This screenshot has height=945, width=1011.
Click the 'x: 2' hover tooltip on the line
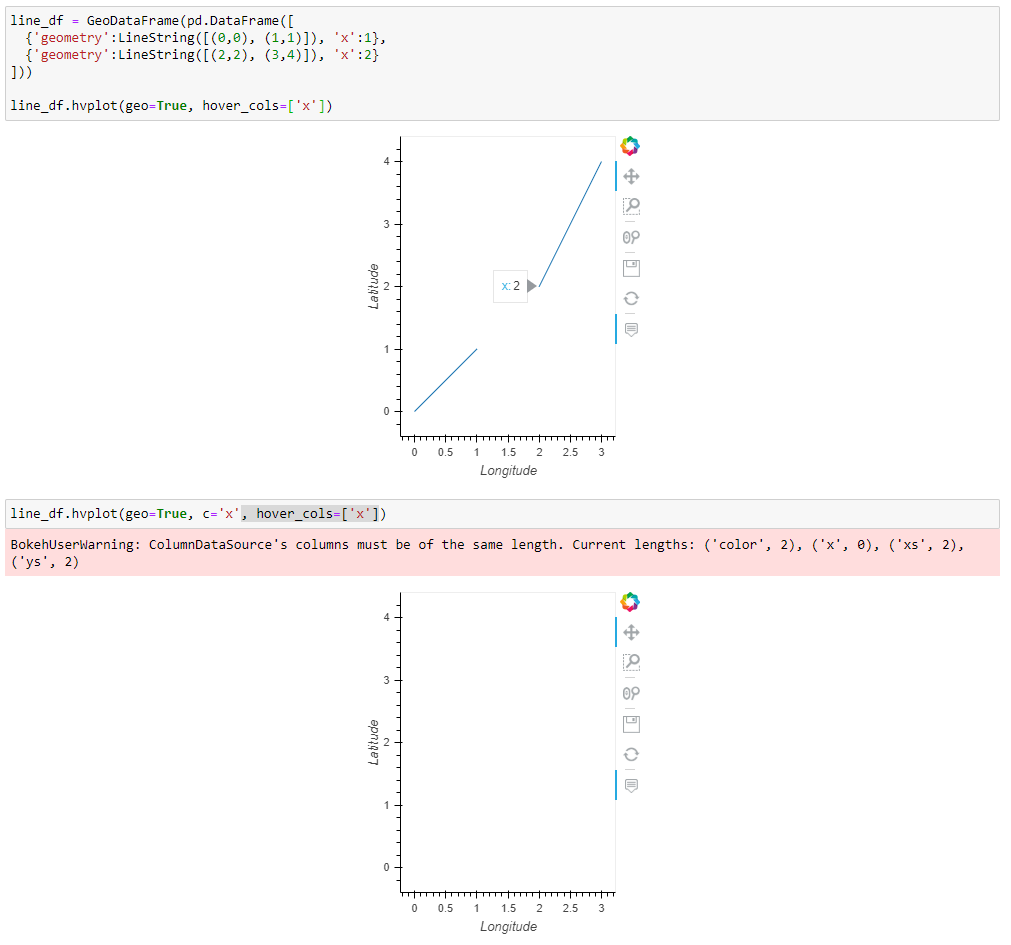point(510,286)
